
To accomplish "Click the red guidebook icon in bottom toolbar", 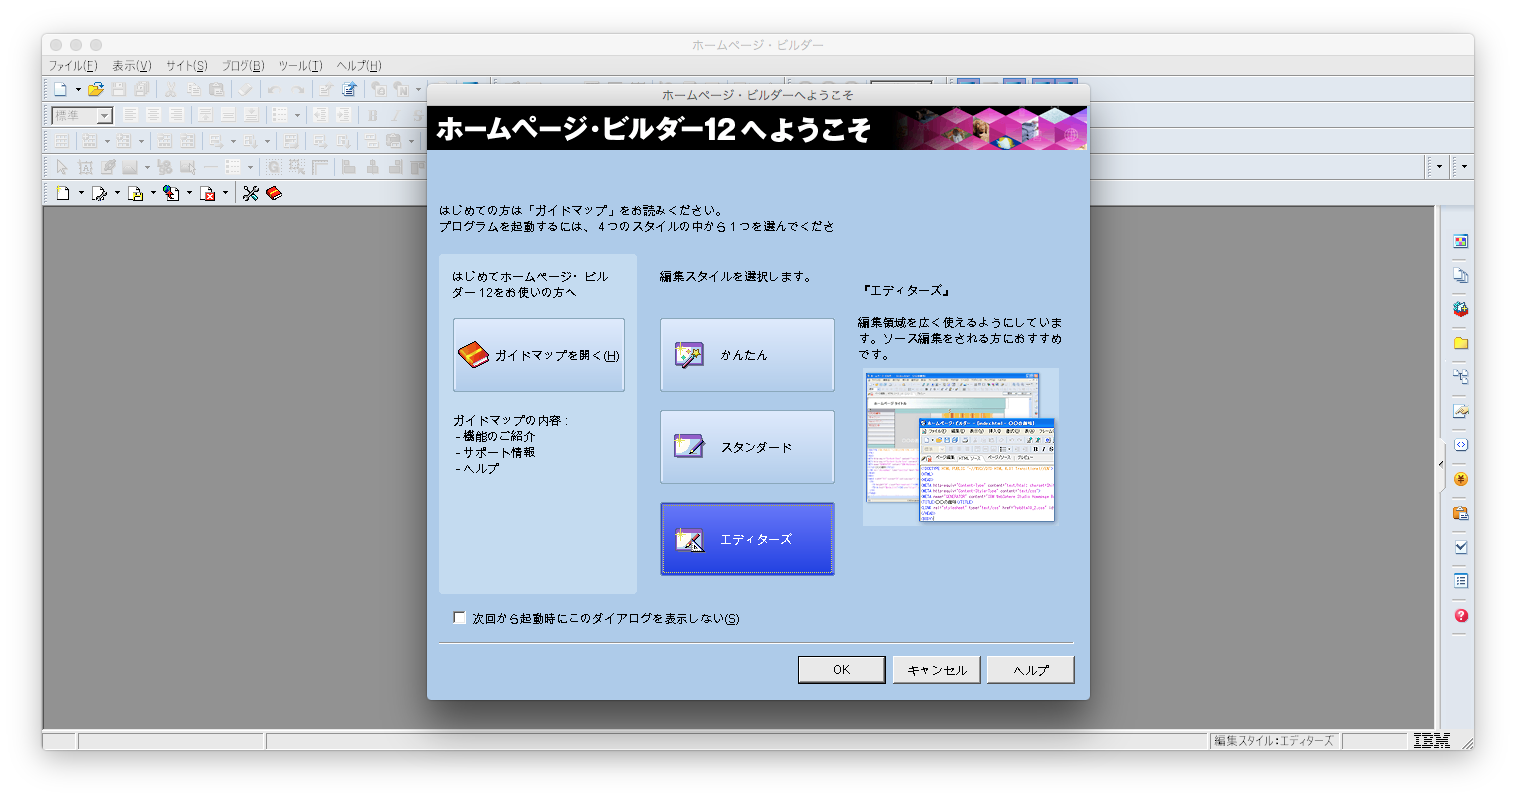I will (274, 193).
